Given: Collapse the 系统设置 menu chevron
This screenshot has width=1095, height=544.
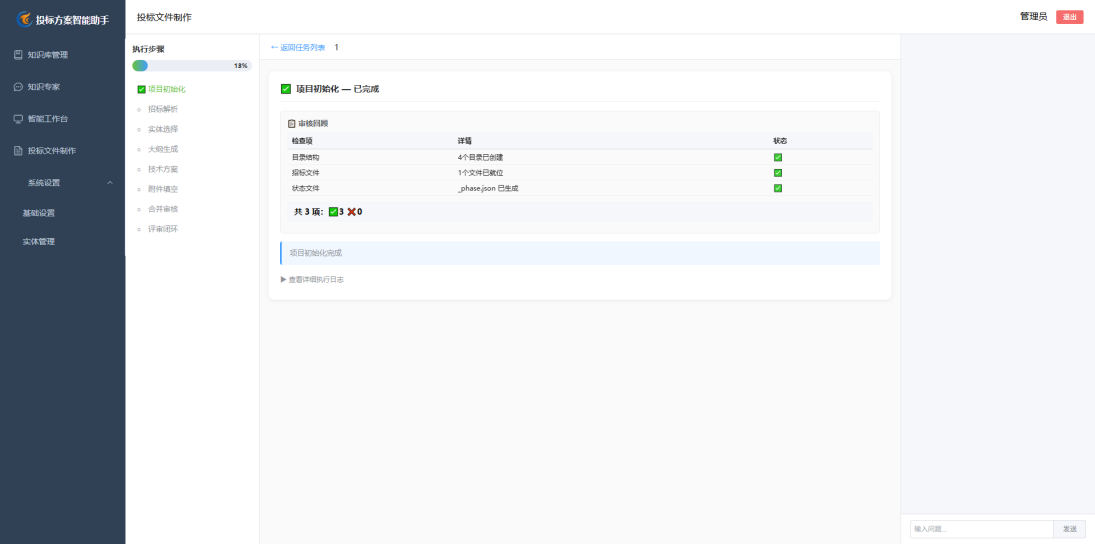Looking at the screenshot, I should pyautogui.click(x=110, y=183).
